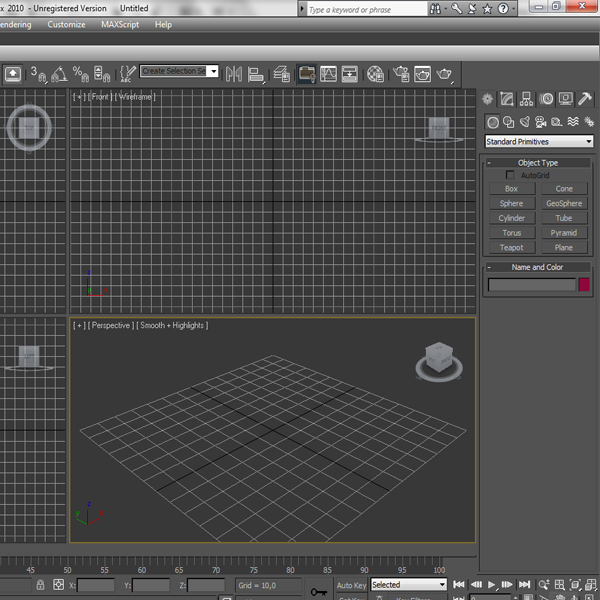
Task: Click the Mirror tool in toolbar
Action: [234, 74]
